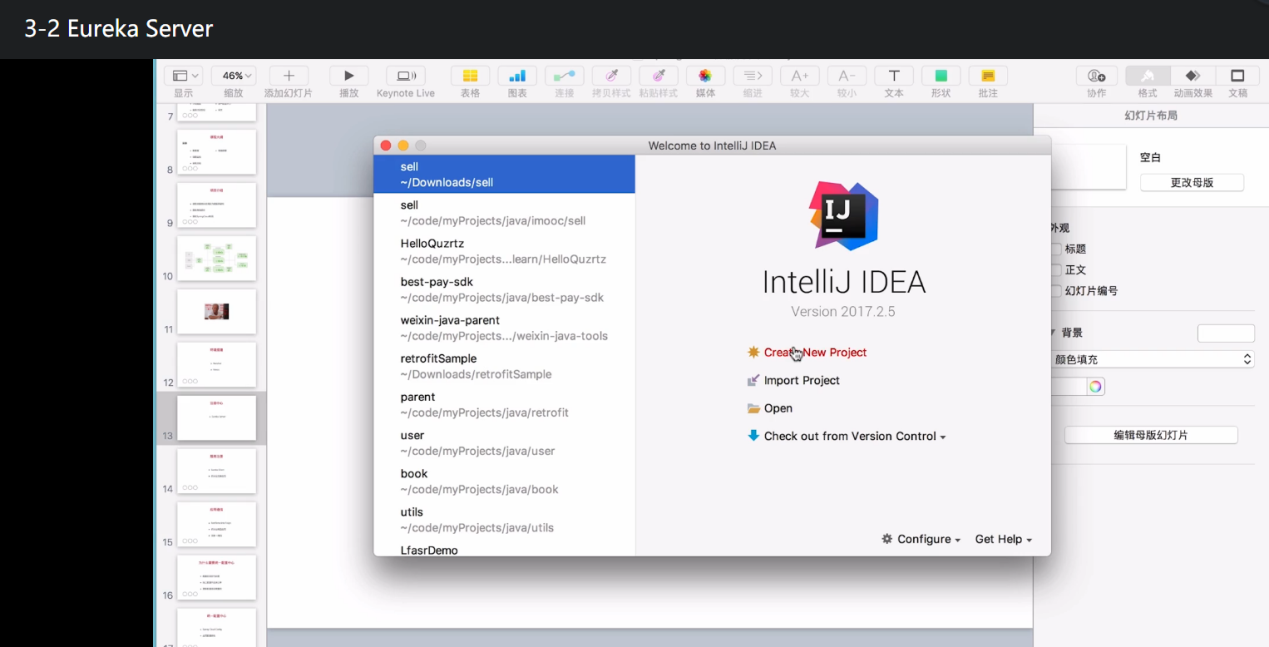Screen dimensions: 1269x647
Task: Open recent project sell in imooc folder
Action: point(504,212)
